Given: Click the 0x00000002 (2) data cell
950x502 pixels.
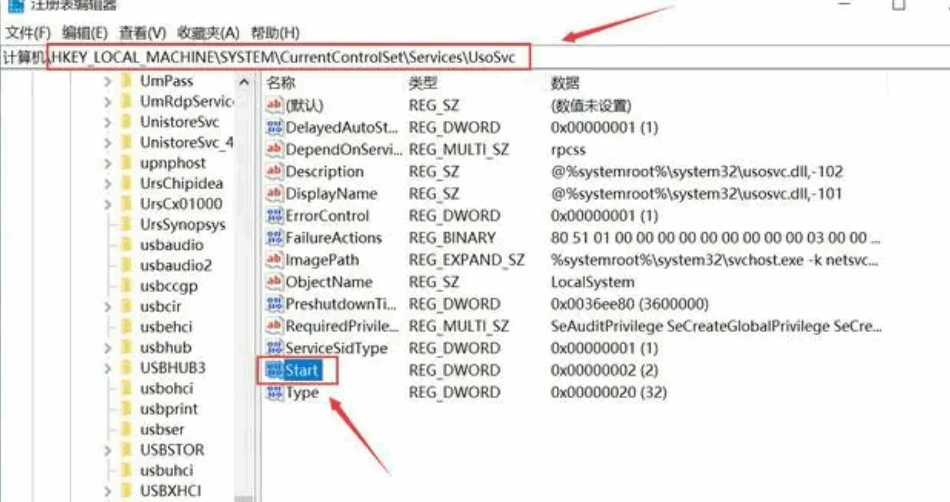Looking at the screenshot, I should click(604, 370).
